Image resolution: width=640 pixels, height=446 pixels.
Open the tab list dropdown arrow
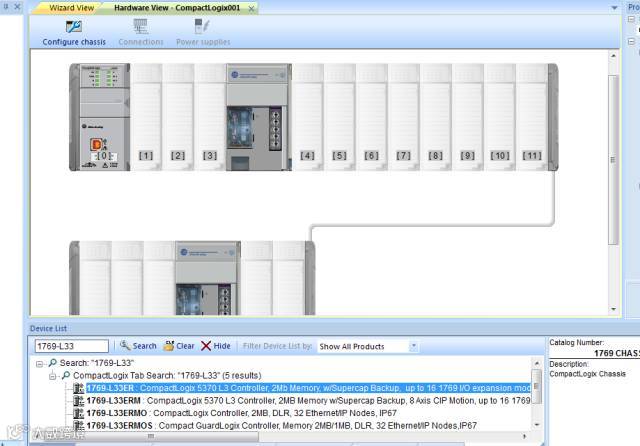[x=614, y=8]
